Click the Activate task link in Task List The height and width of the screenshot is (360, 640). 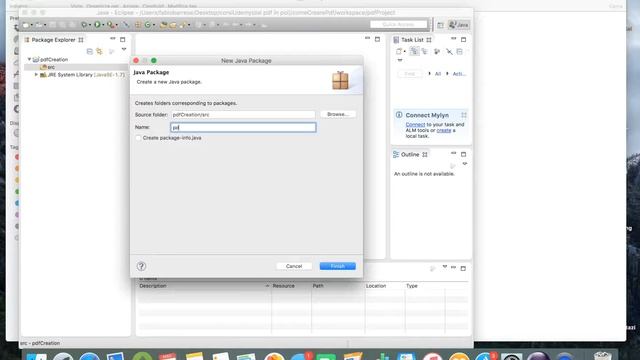click(459, 74)
